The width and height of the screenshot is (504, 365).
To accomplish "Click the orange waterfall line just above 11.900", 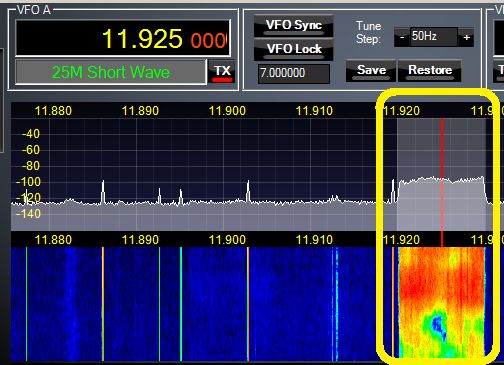I will [248, 303].
